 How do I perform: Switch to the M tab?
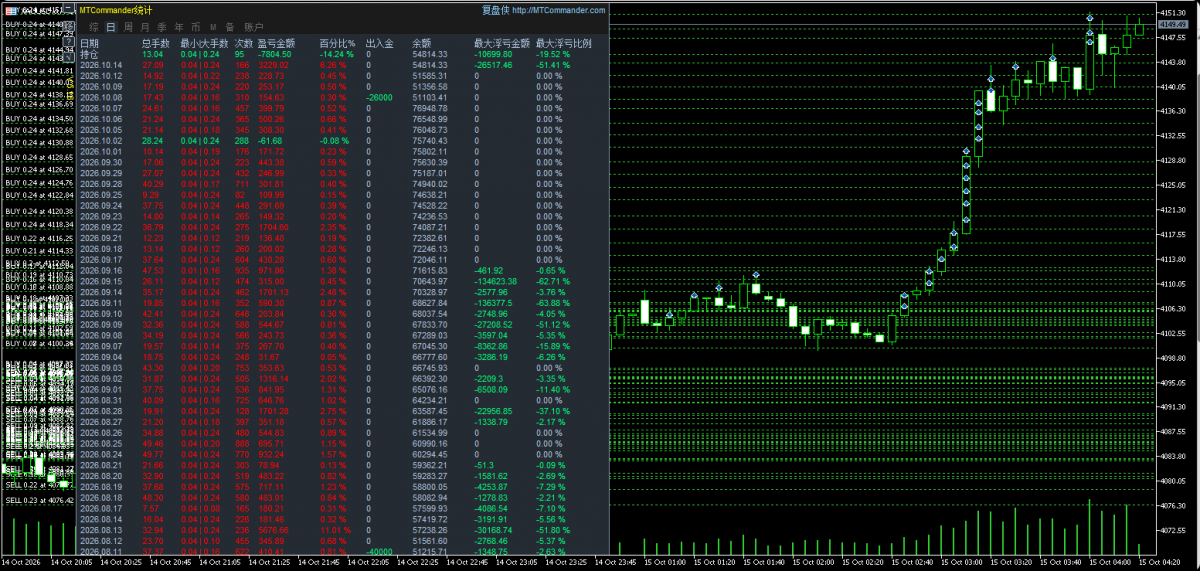click(213, 27)
